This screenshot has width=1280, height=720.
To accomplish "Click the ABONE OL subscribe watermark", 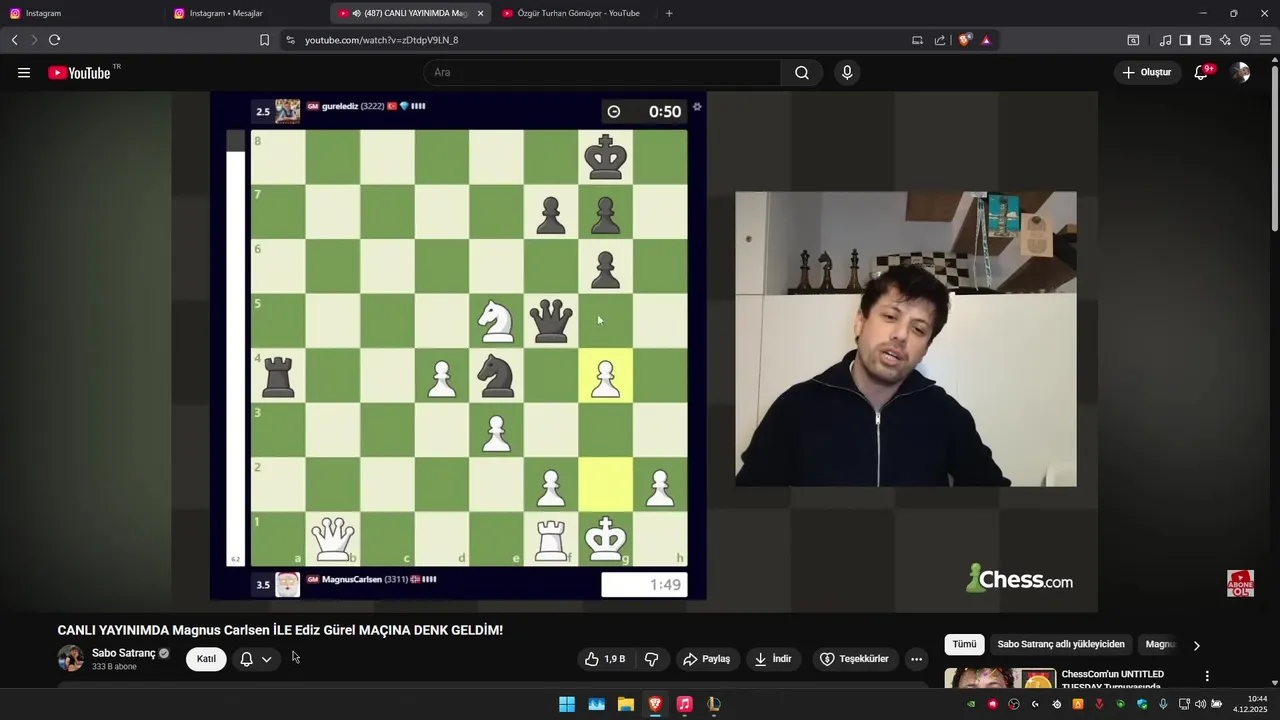I will pyautogui.click(x=1240, y=583).
